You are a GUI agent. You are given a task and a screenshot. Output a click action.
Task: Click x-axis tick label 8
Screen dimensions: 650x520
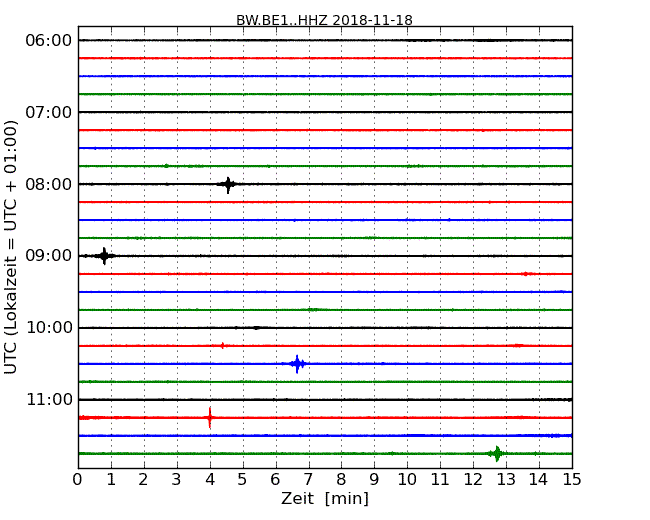click(x=341, y=480)
